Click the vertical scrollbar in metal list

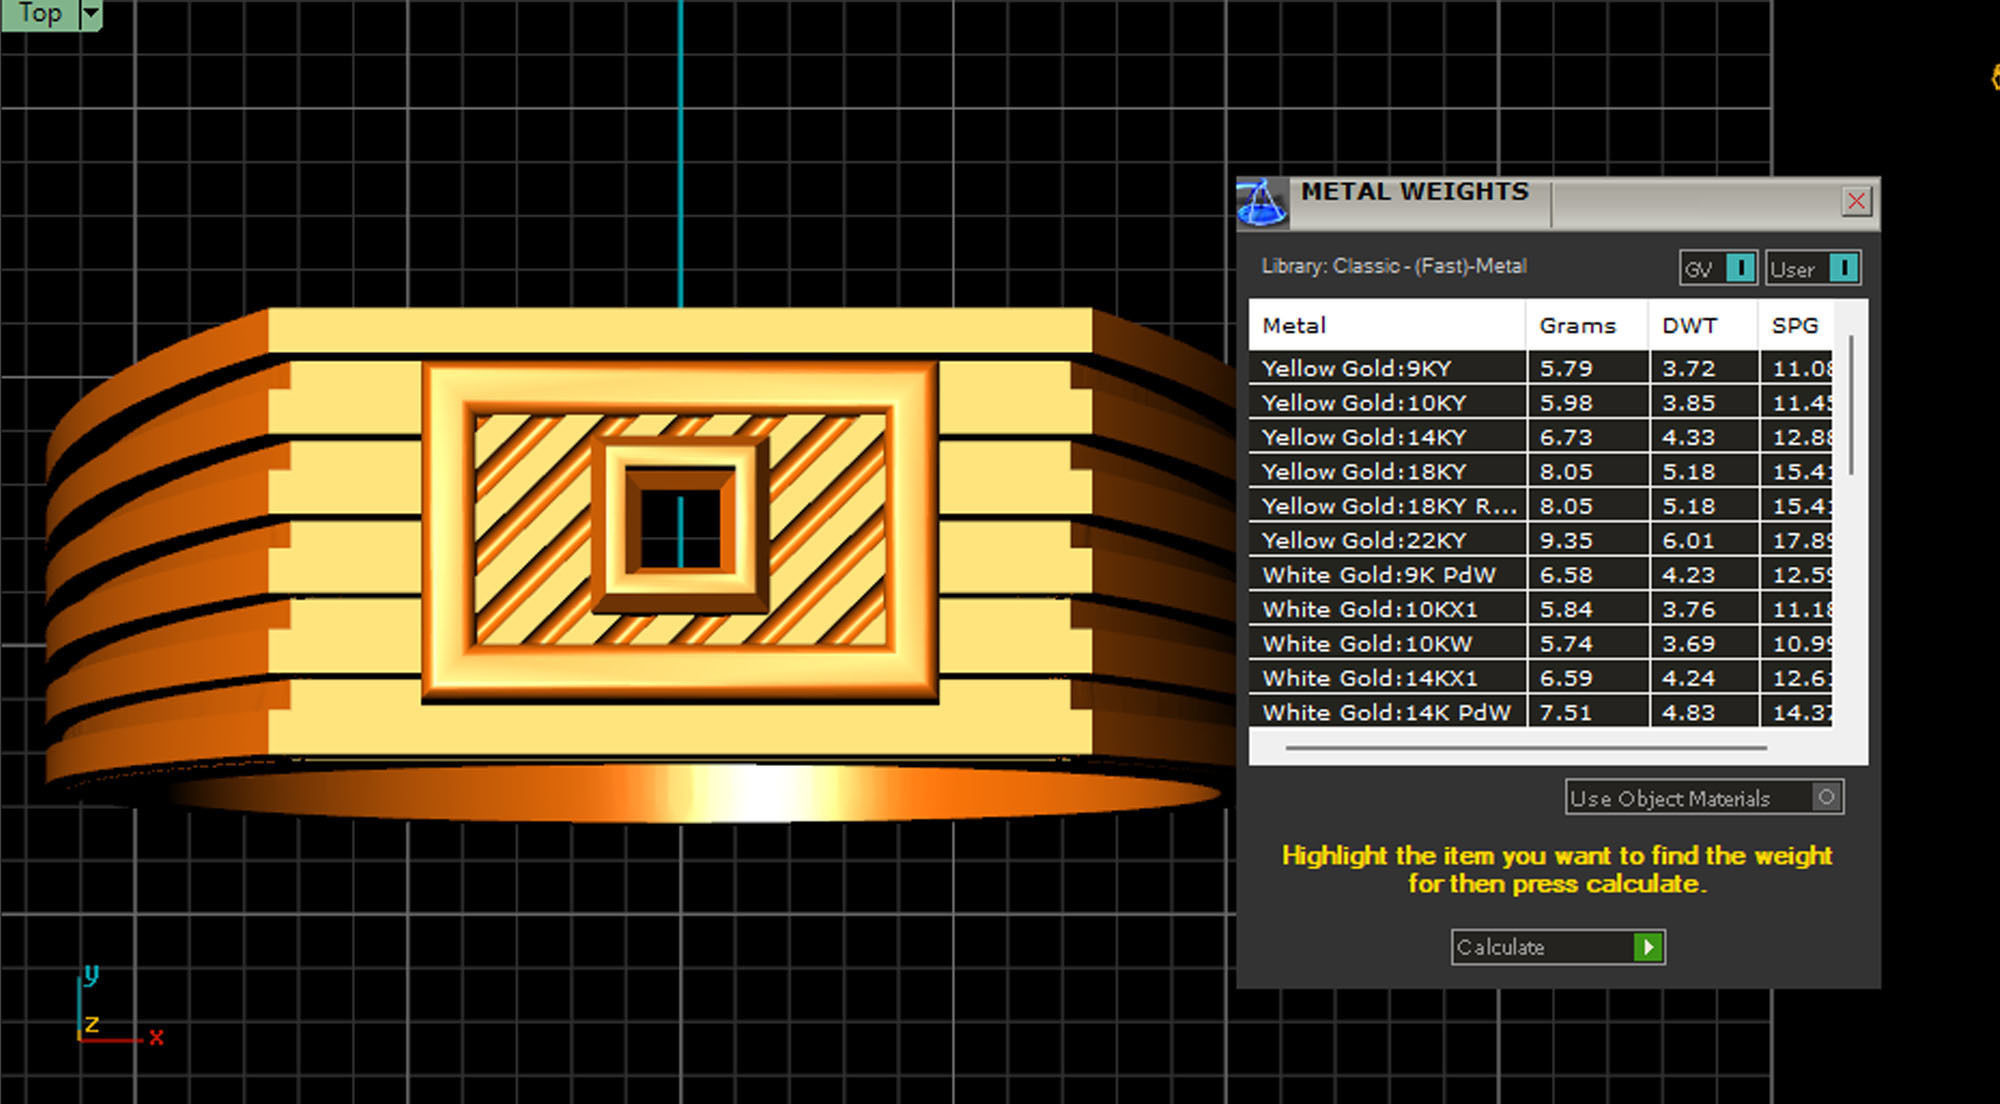(1851, 405)
